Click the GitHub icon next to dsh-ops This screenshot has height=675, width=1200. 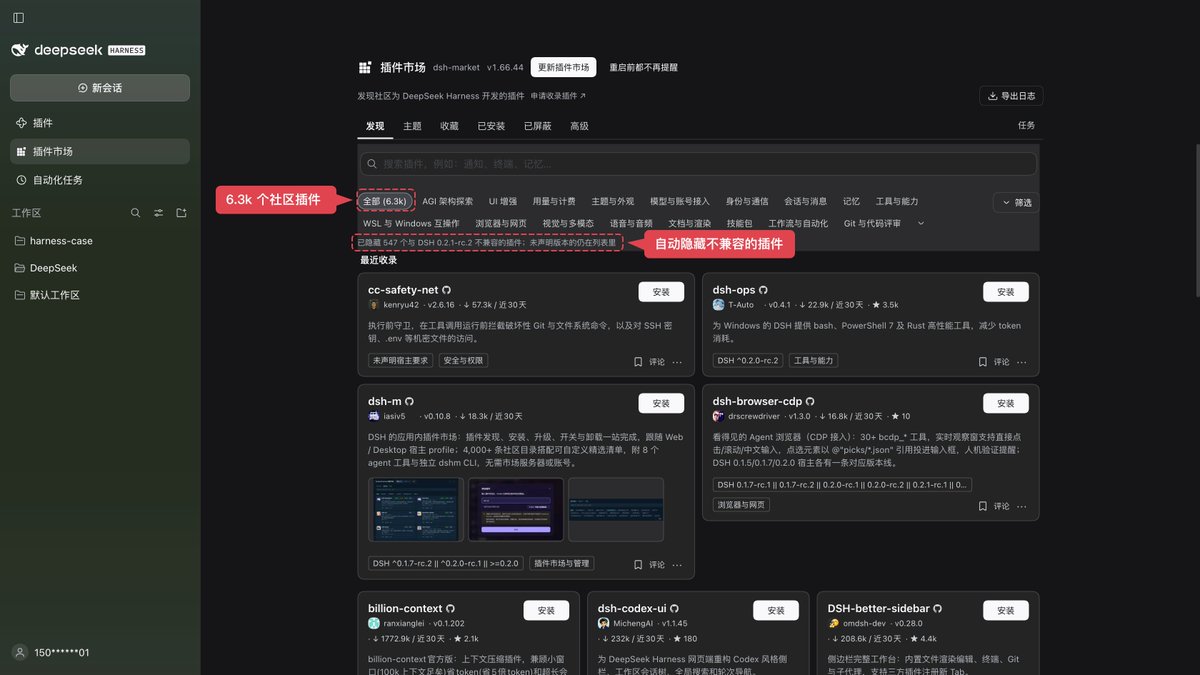tap(763, 290)
